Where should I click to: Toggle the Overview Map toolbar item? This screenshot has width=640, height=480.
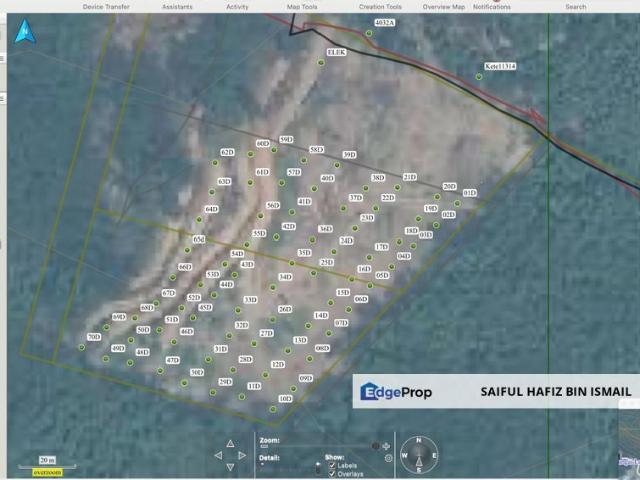(x=444, y=7)
